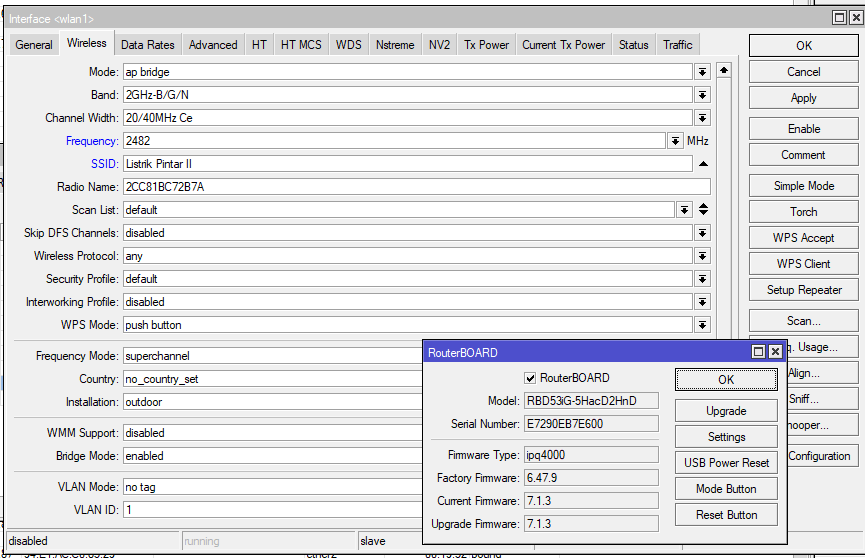Click the Radio Name input field

(417, 187)
